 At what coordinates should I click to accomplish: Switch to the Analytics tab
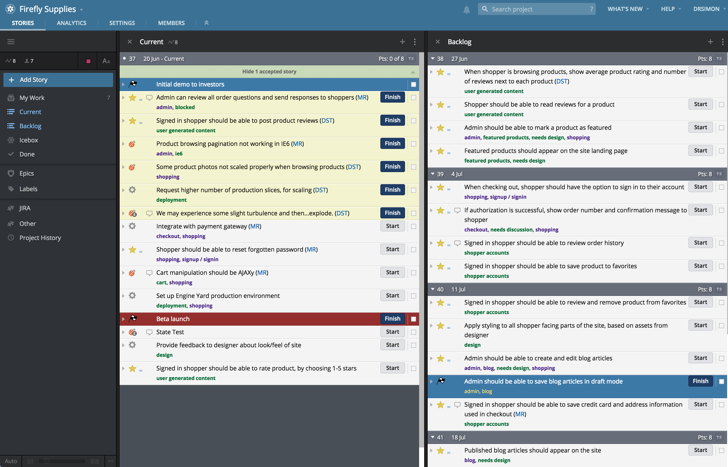71,22
